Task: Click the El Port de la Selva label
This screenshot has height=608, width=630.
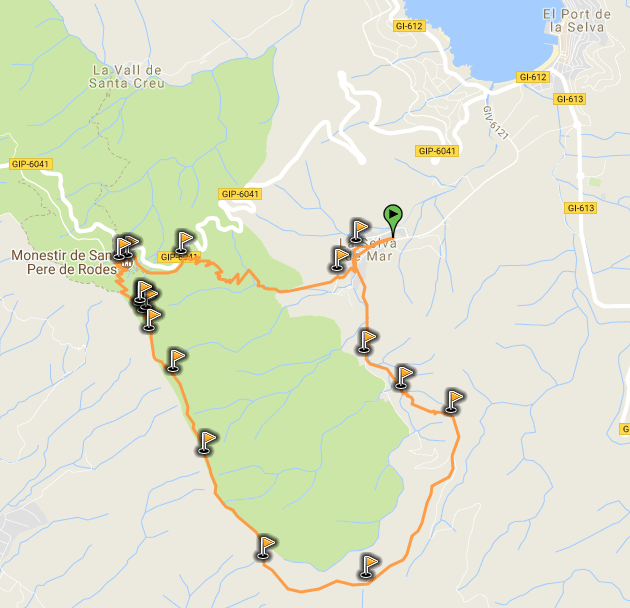Action: point(577,21)
